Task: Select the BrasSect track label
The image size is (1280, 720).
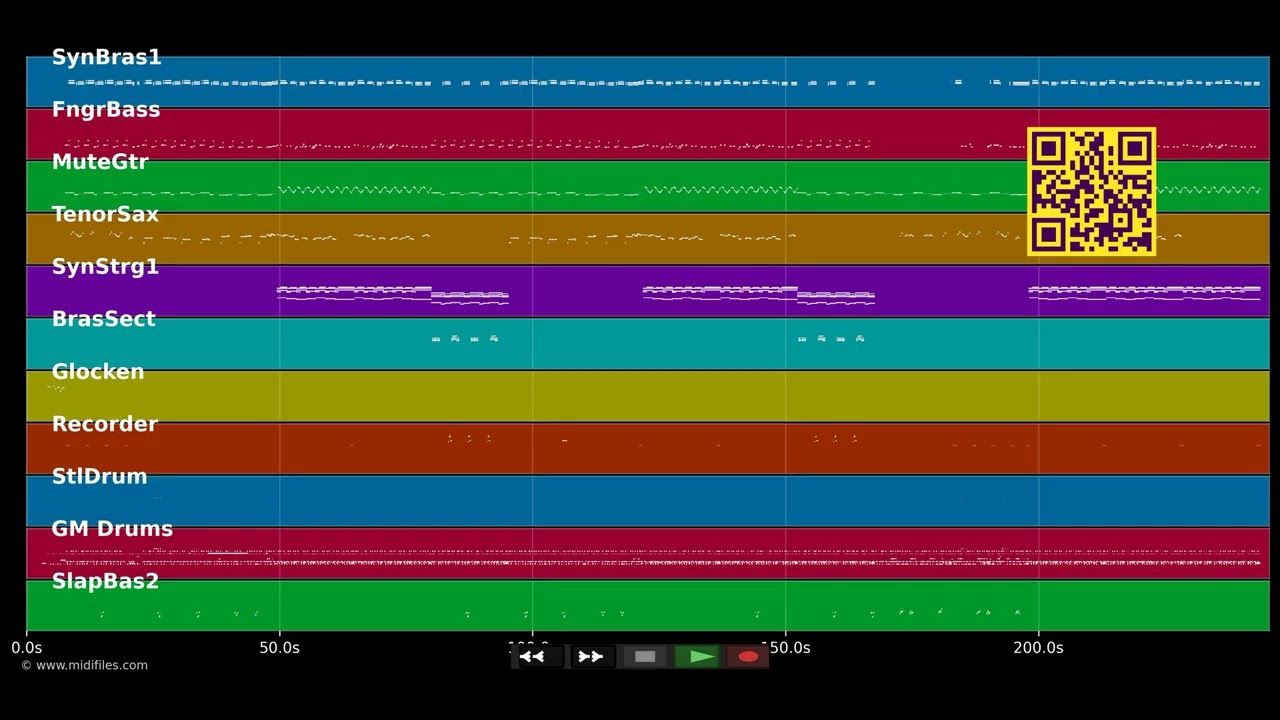Action: [103, 319]
